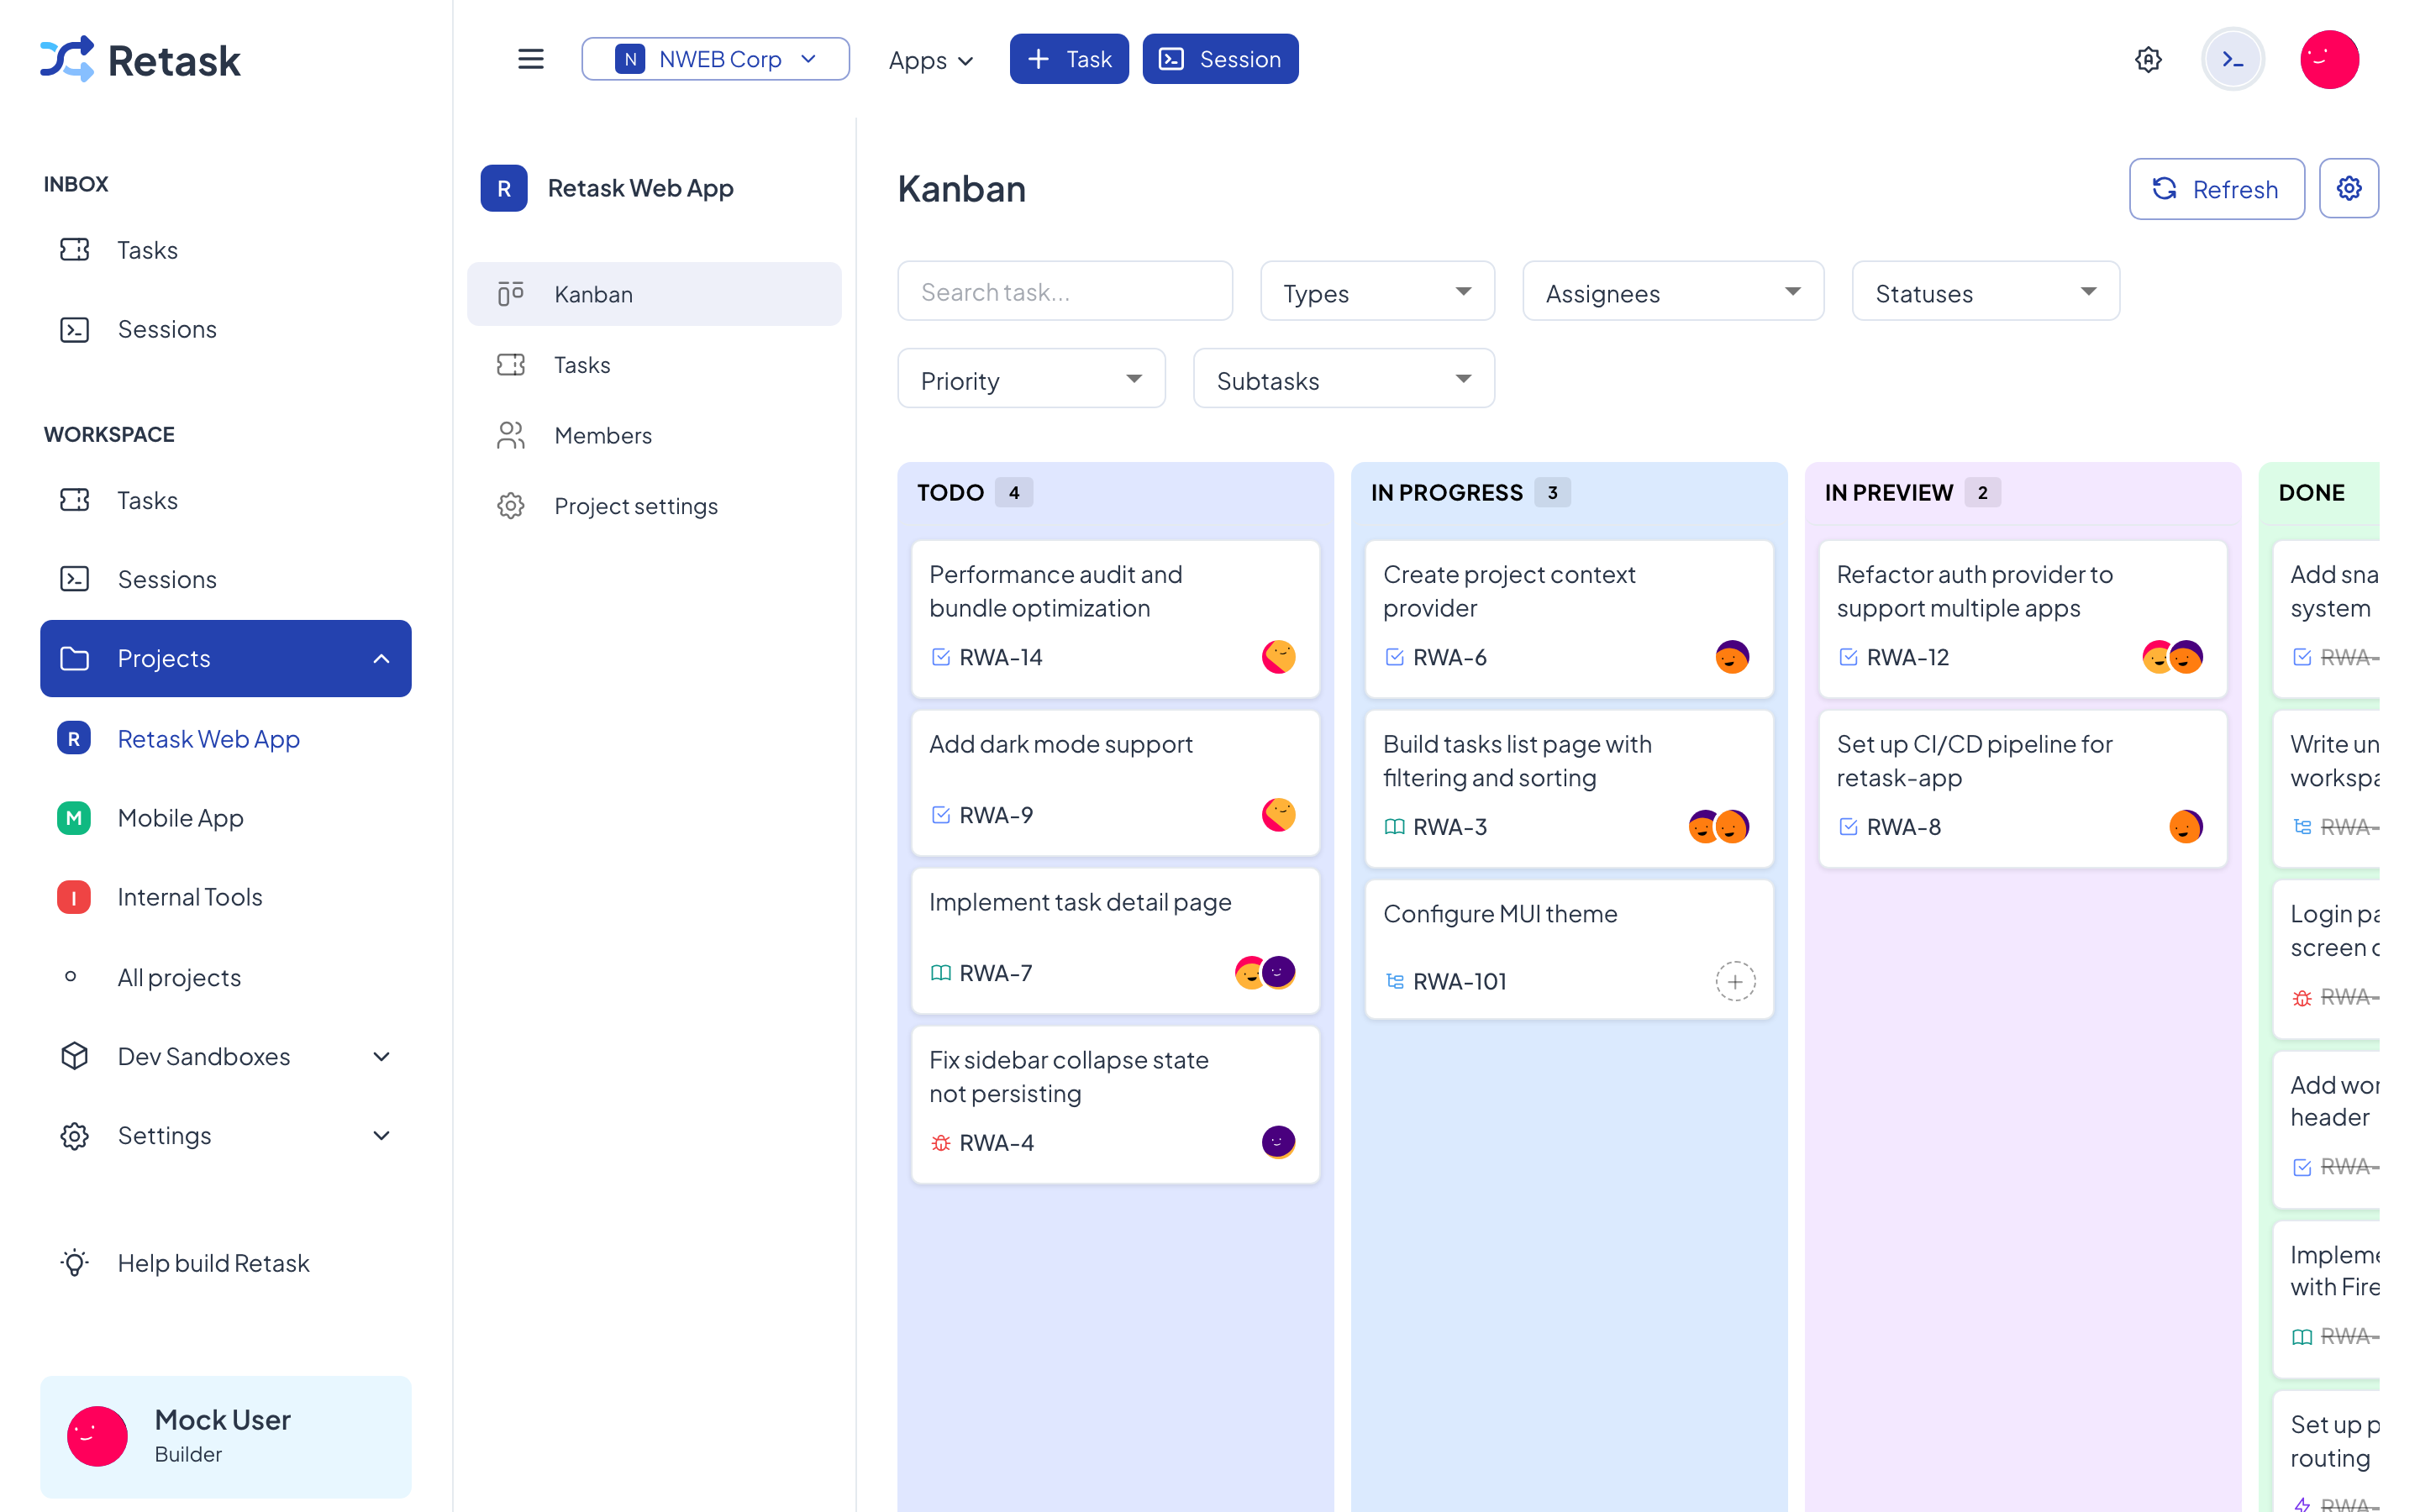Click the assignee avatars on RWA-7 card
The image size is (2420, 1512).
coord(1264,972)
